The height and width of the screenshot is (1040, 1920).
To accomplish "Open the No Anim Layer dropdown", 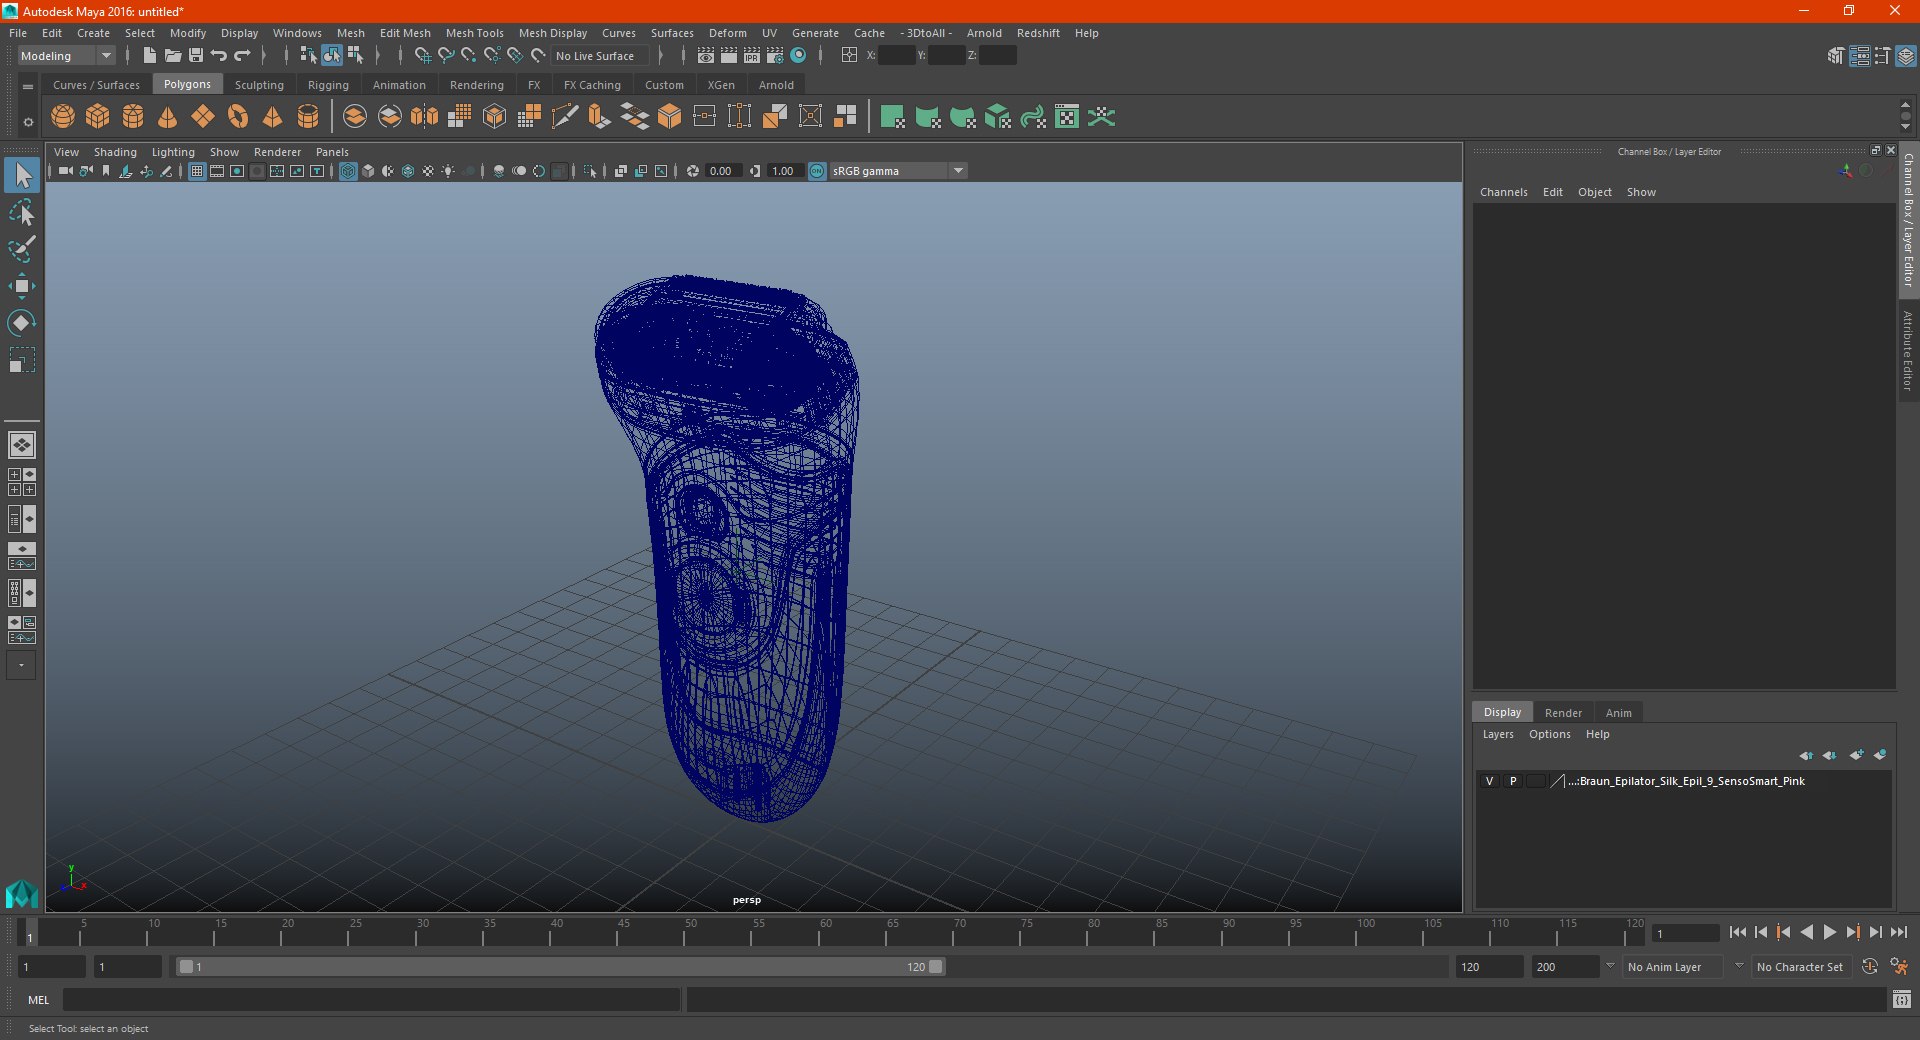I will (1672, 967).
